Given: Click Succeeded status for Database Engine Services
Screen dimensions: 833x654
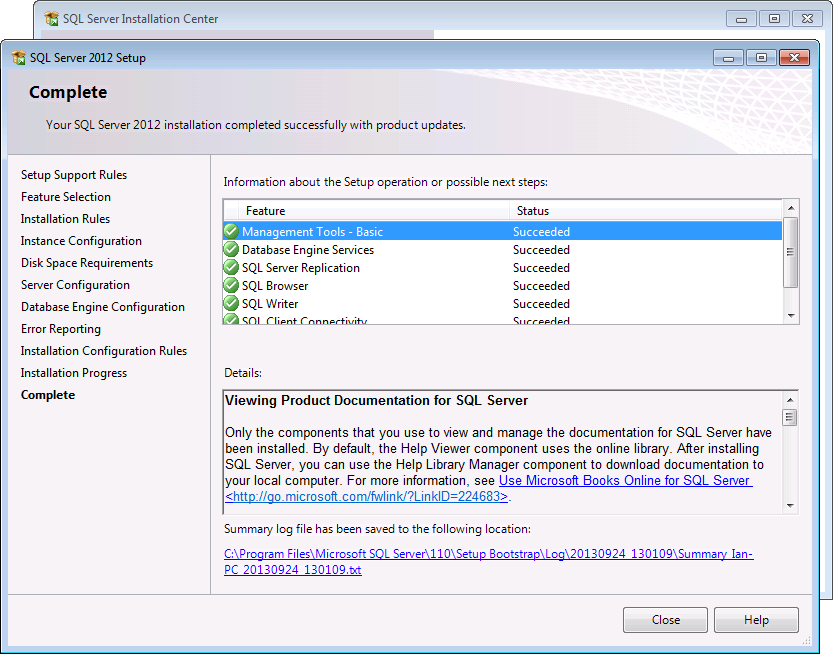Looking at the screenshot, I should coord(541,250).
